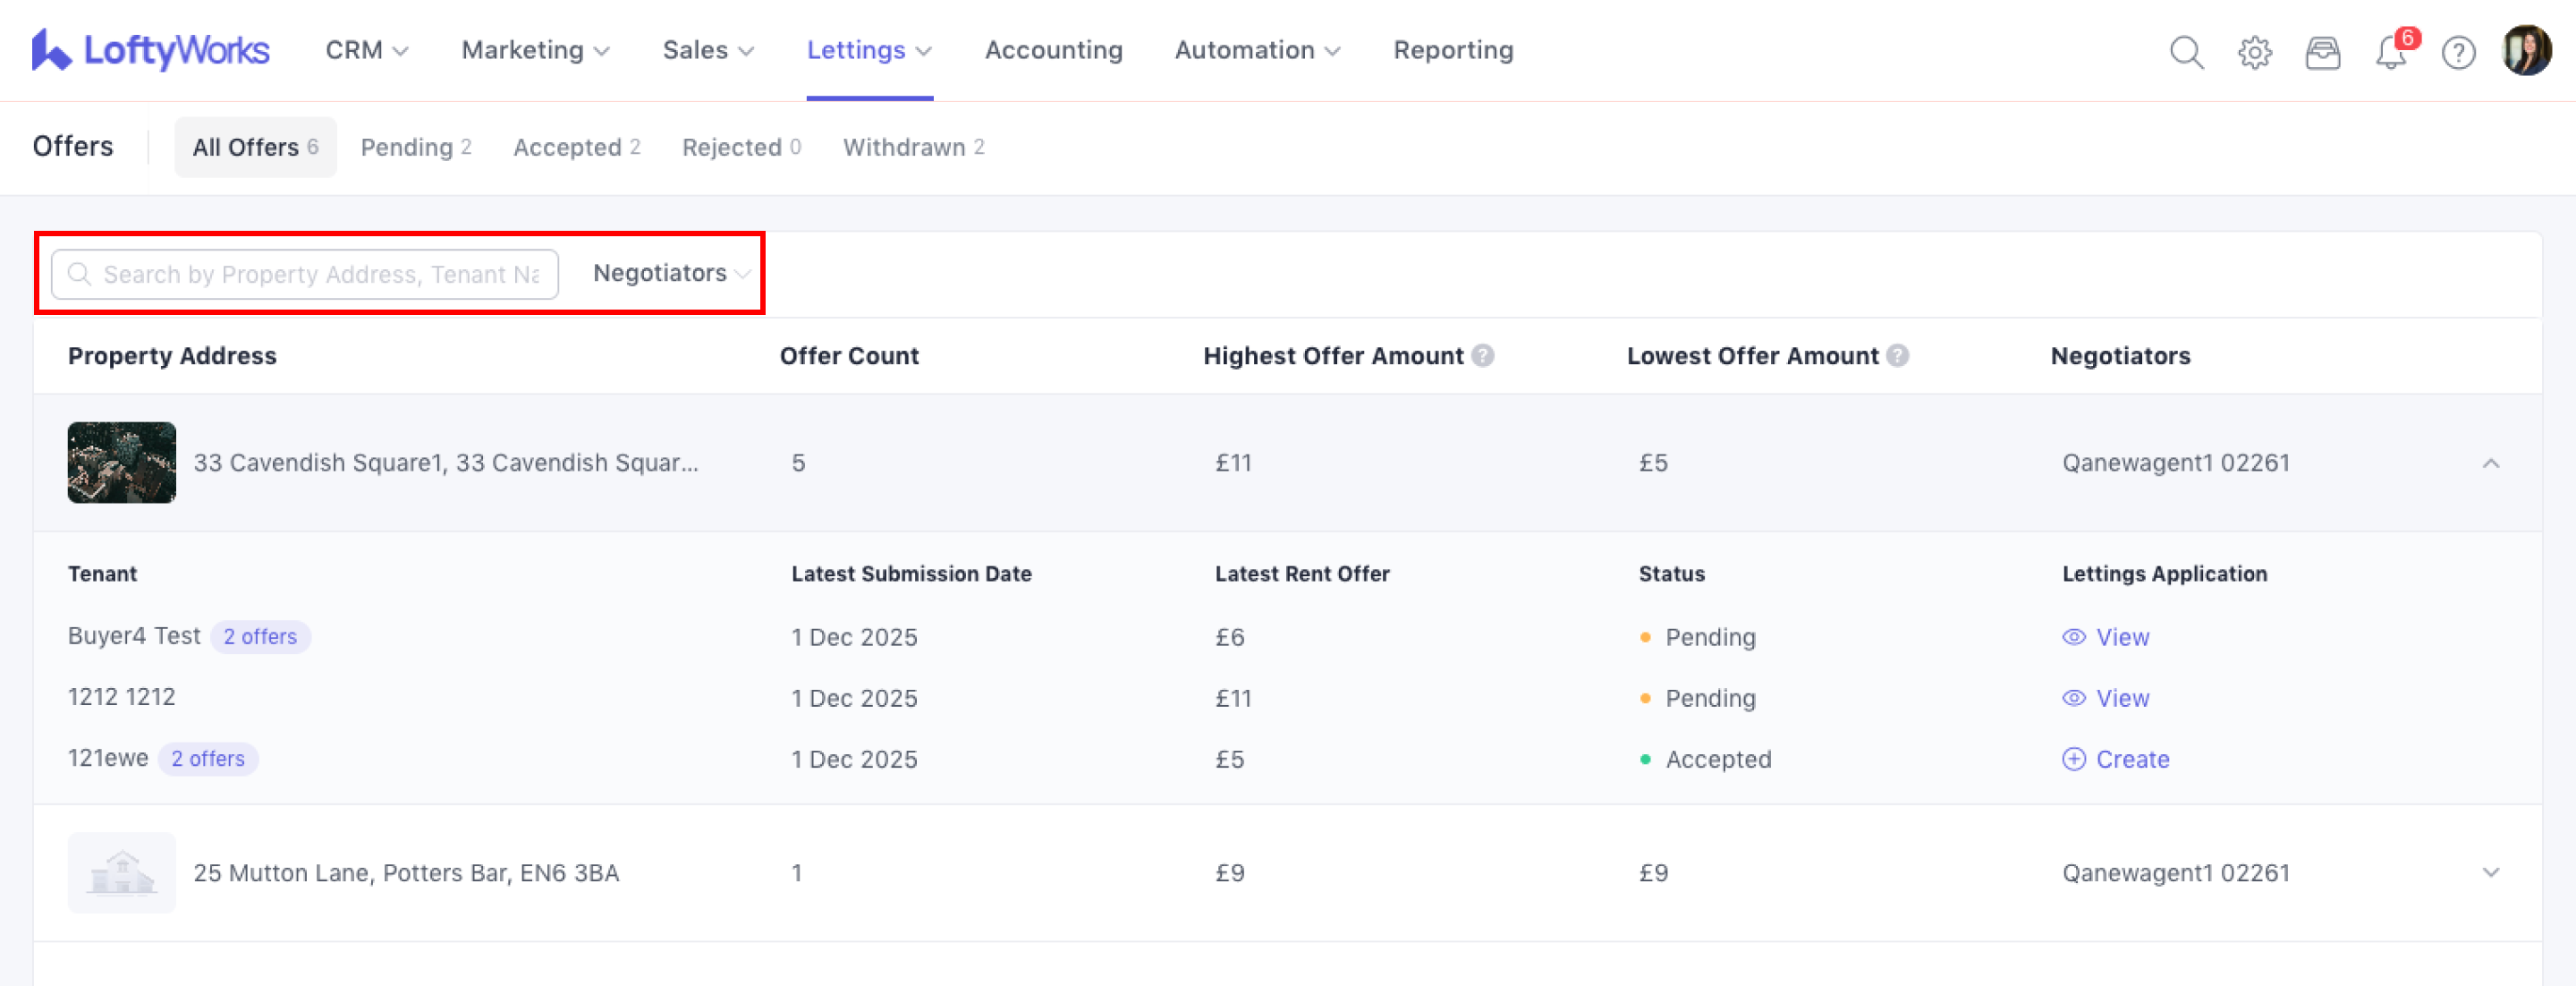Open the notifications bell icon

pos(2390,52)
